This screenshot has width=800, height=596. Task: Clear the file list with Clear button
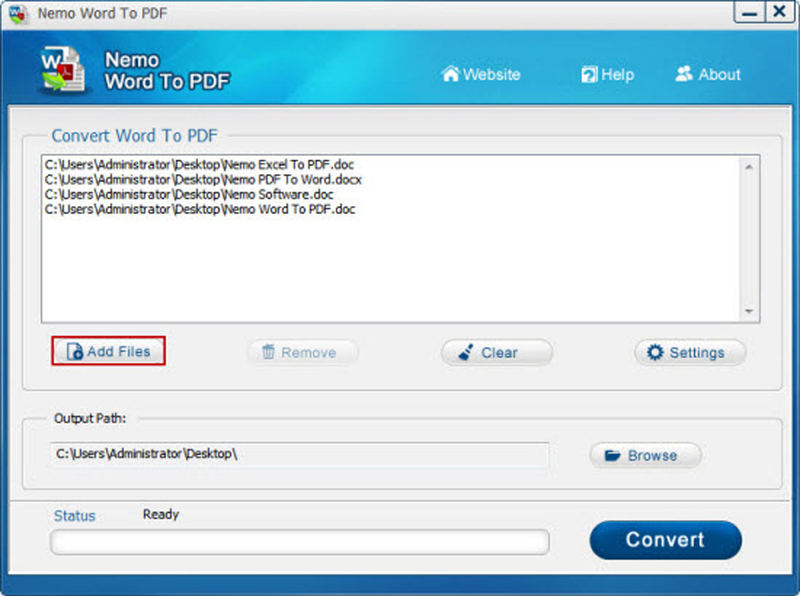coord(496,352)
